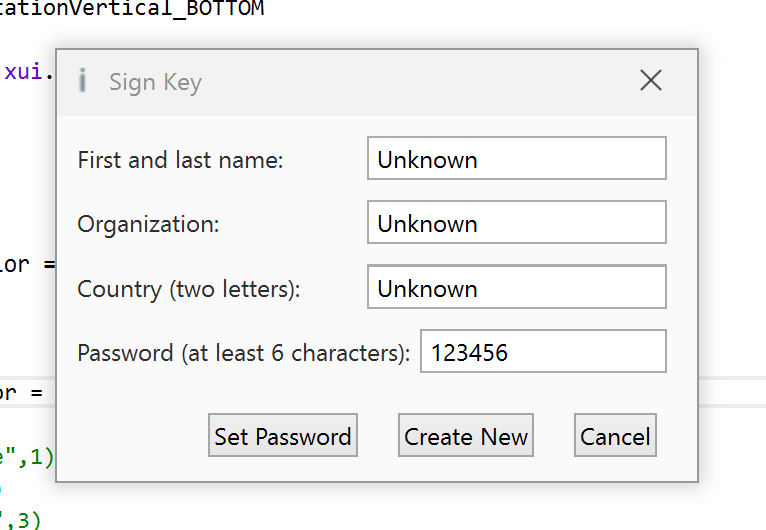Click the Password field containing 123456
This screenshot has width=766, height=530.
coord(543,351)
